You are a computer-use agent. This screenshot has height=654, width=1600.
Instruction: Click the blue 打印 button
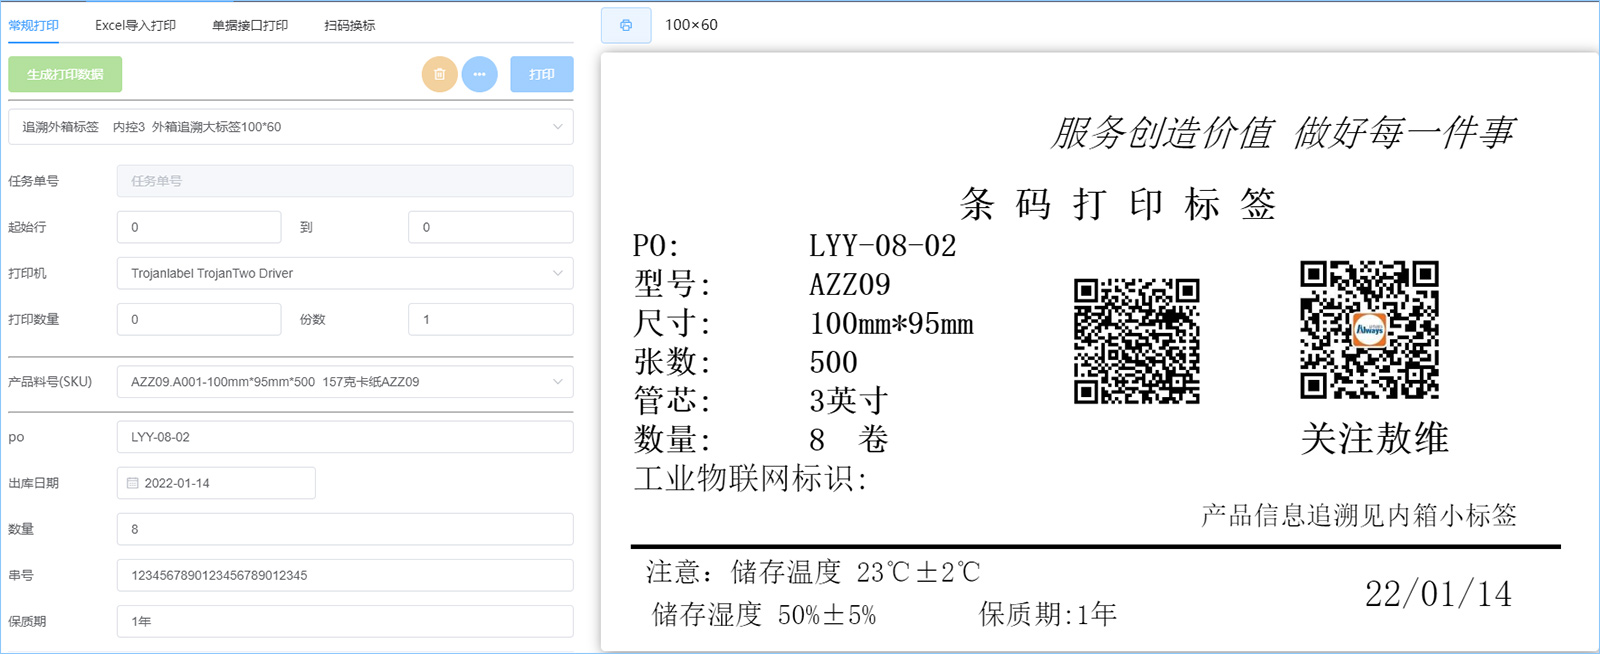coord(542,74)
